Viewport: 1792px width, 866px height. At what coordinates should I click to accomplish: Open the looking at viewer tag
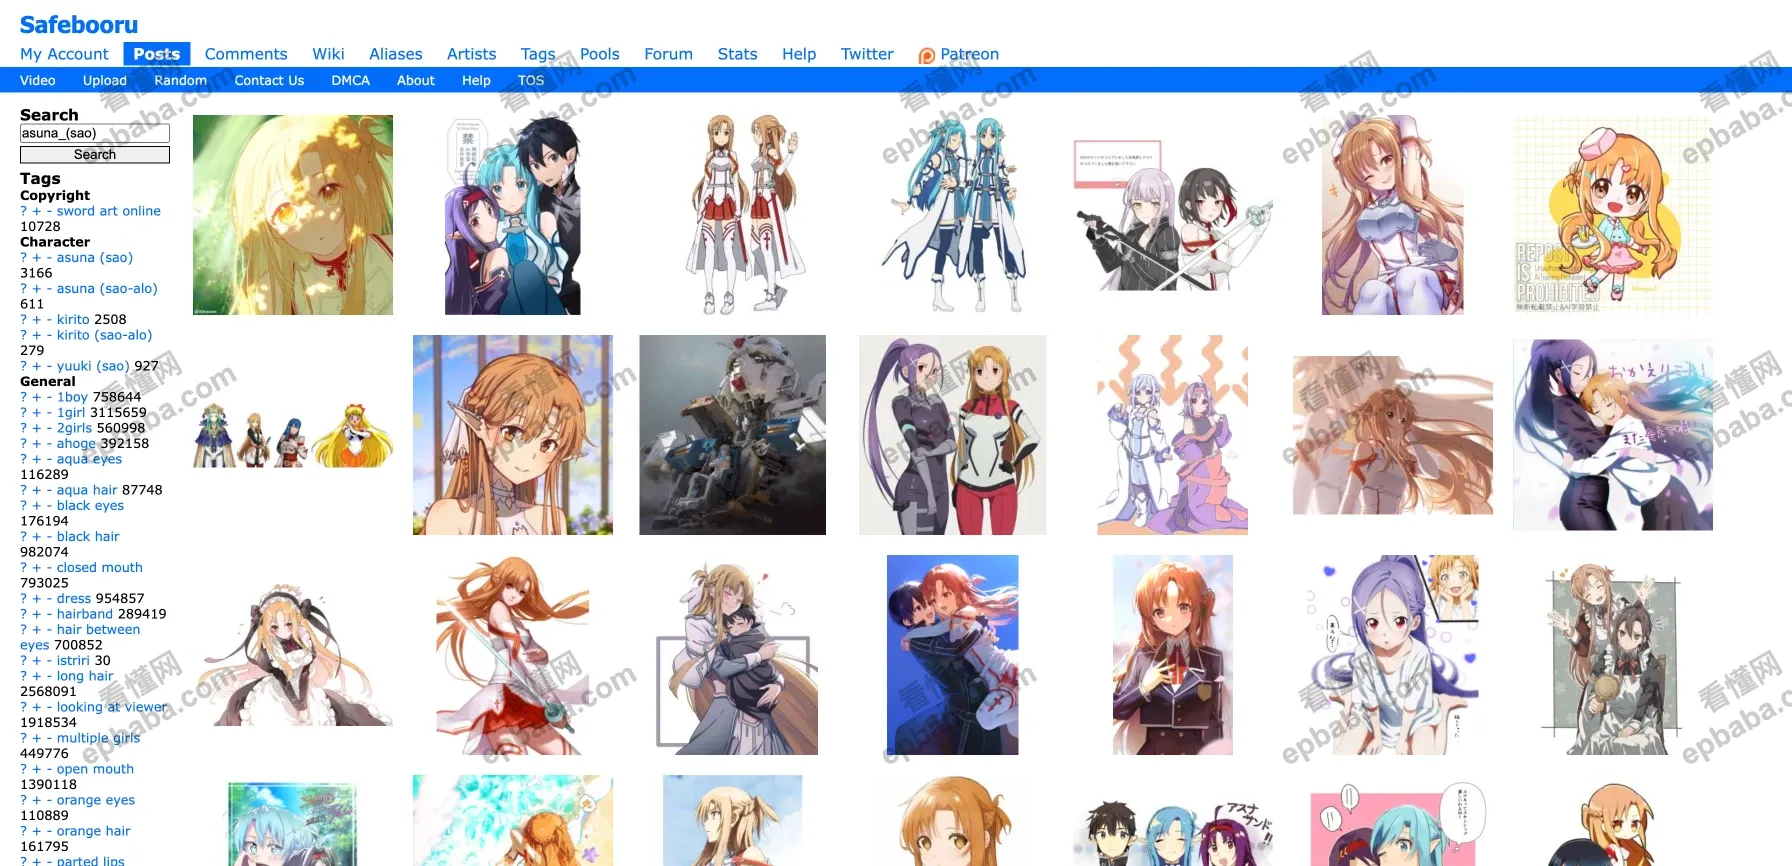click(112, 707)
